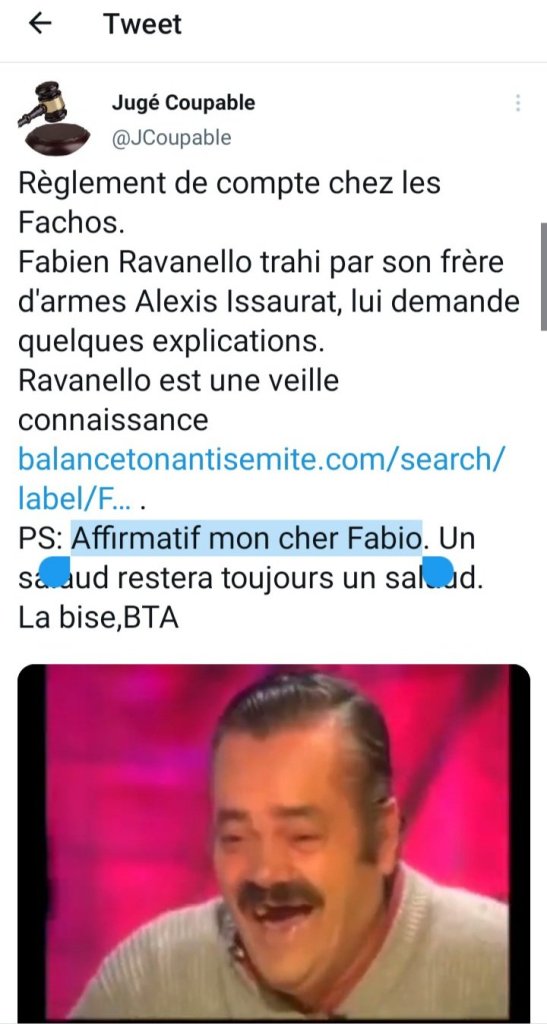Tap the word connaissance
Image resolution: width=547 pixels, height=1024 pixels.
pyautogui.click(x=113, y=420)
